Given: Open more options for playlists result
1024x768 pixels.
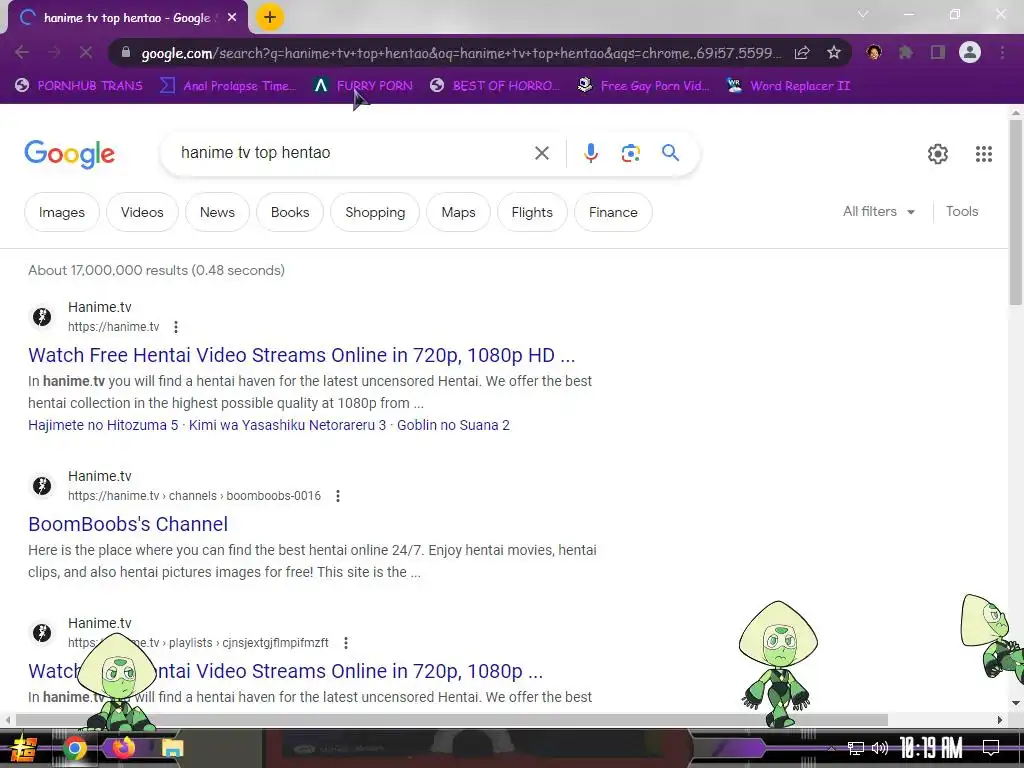Looking at the screenshot, I should coord(345,643).
